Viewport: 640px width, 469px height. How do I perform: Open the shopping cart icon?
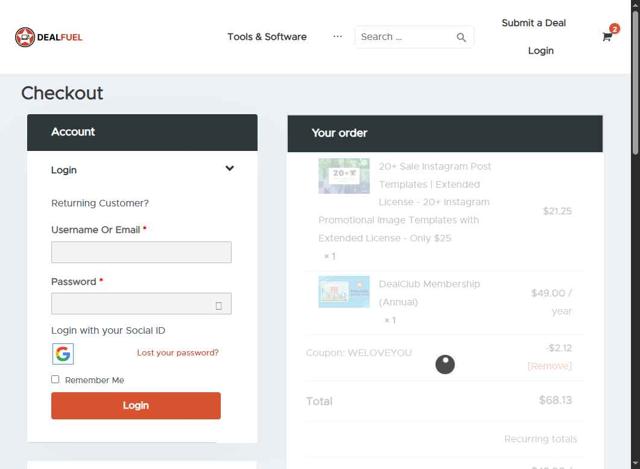pyautogui.click(x=607, y=37)
